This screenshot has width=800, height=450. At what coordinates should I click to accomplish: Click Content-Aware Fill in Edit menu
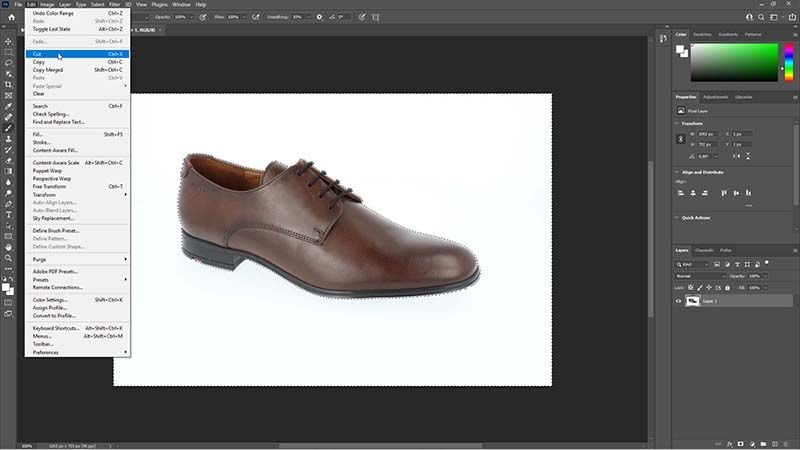(x=55, y=150)
